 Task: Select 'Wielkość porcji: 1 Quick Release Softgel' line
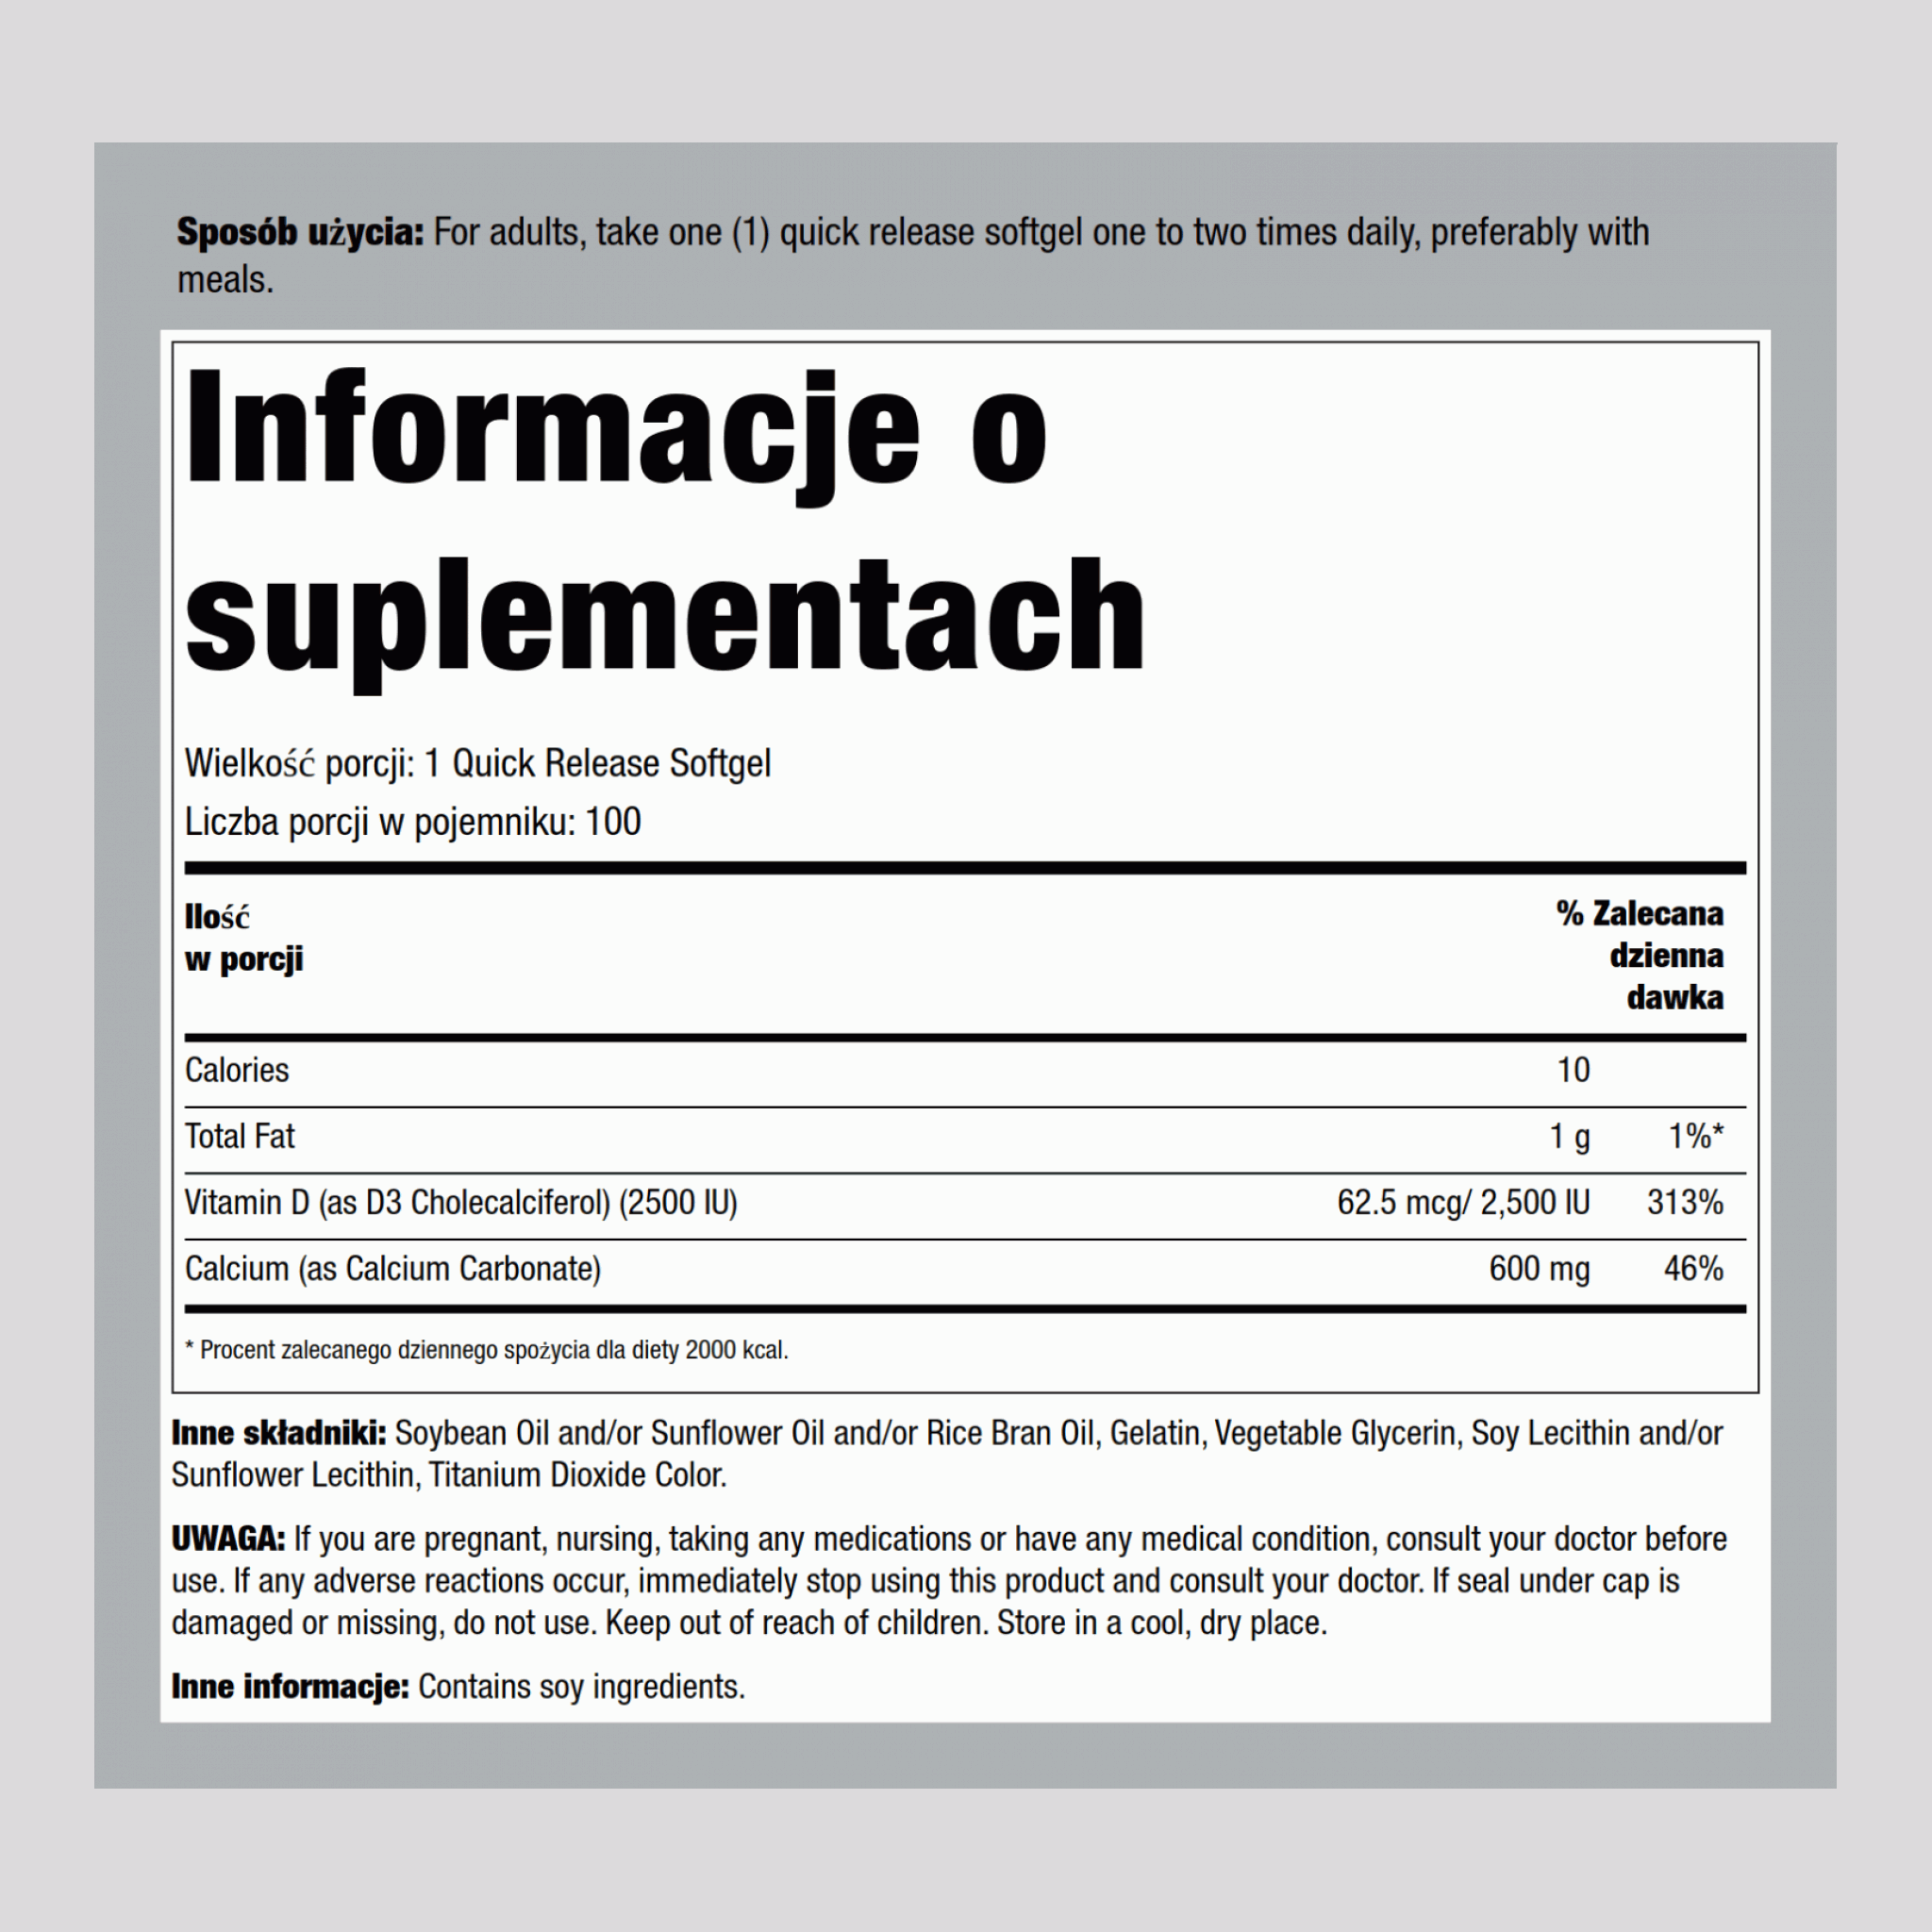click(x=478, y=764)
